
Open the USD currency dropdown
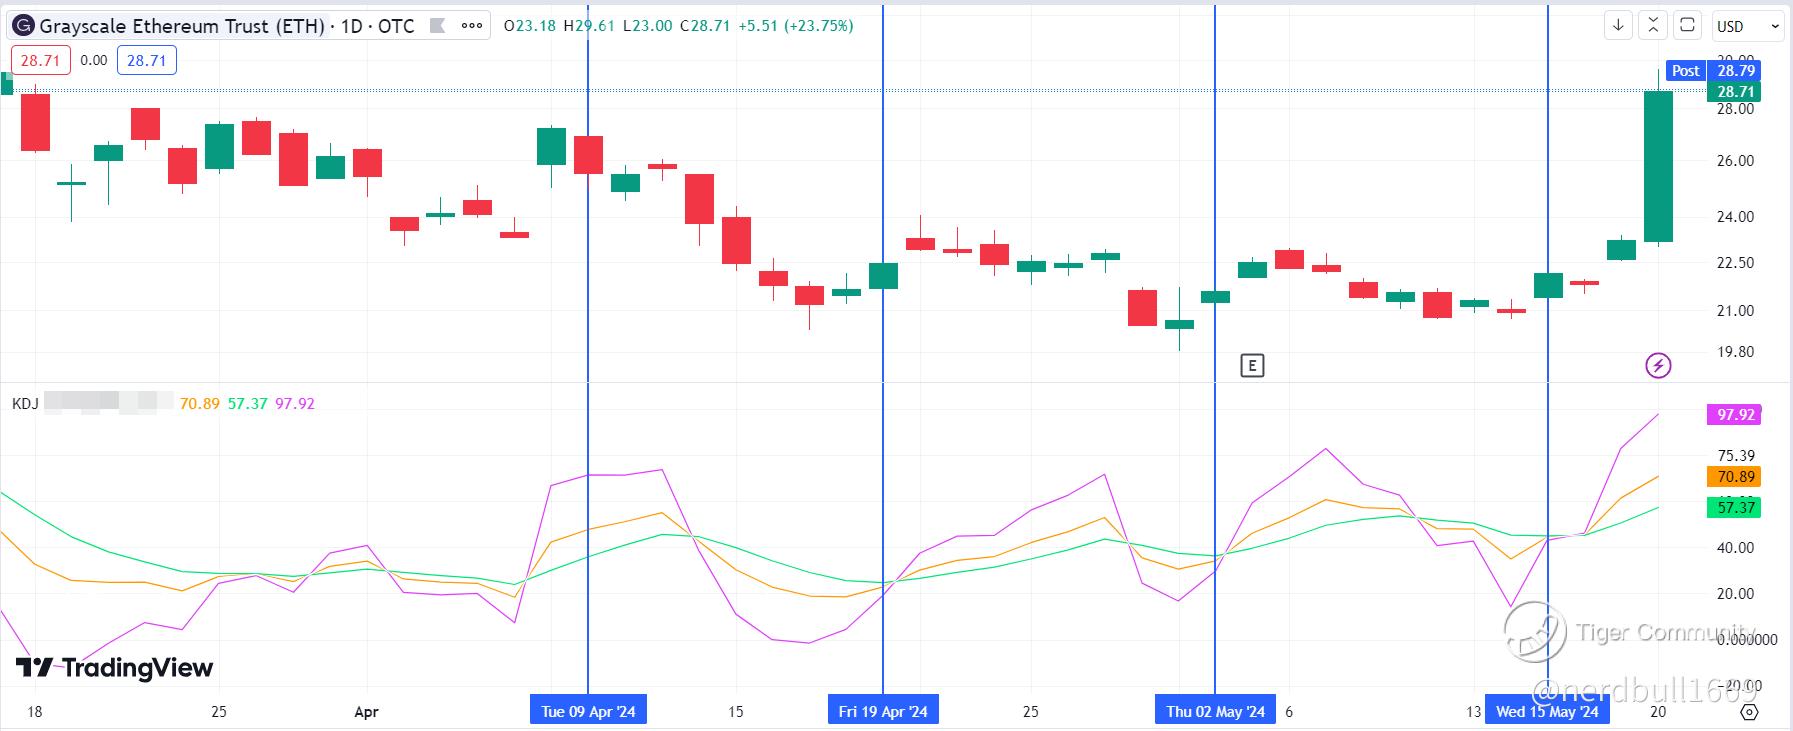click(x=1748, y=26)
